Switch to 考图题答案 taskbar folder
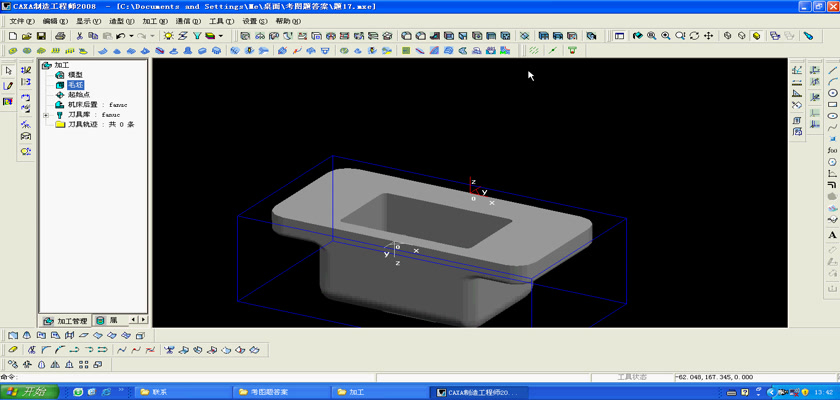 (x=281, y=392)
